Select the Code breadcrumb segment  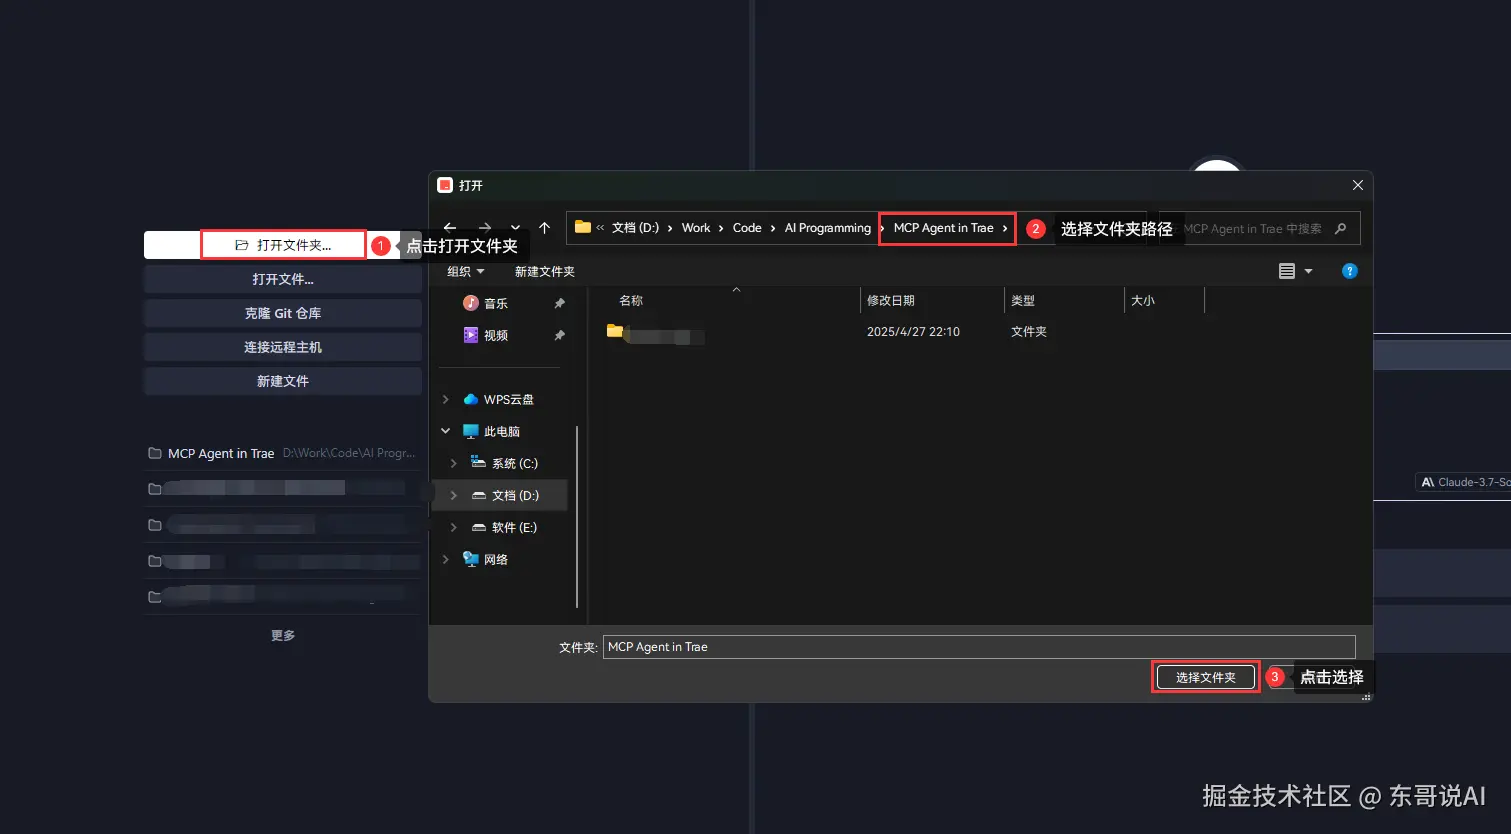click(x=747, y=228)
